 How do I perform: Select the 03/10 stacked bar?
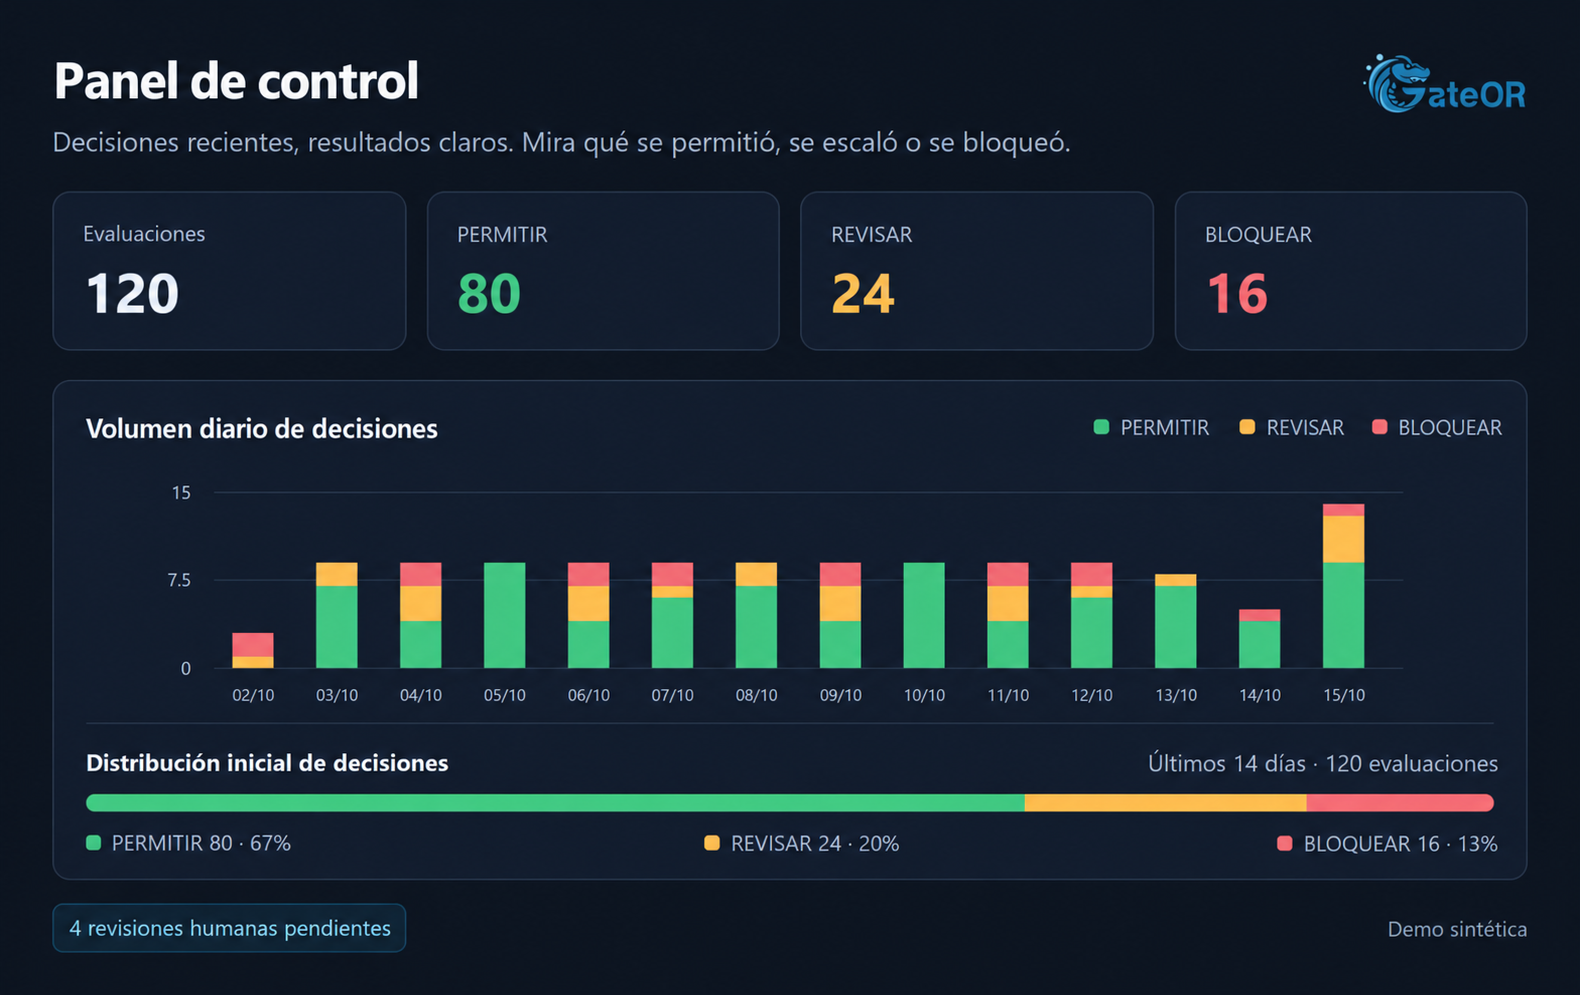point(337,615)
